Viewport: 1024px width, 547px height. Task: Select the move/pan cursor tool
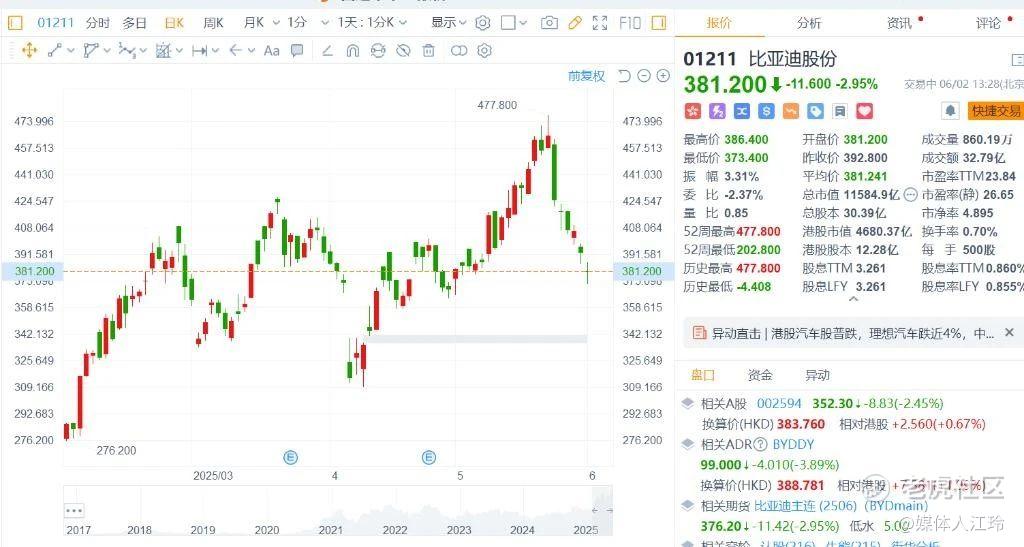29,50
